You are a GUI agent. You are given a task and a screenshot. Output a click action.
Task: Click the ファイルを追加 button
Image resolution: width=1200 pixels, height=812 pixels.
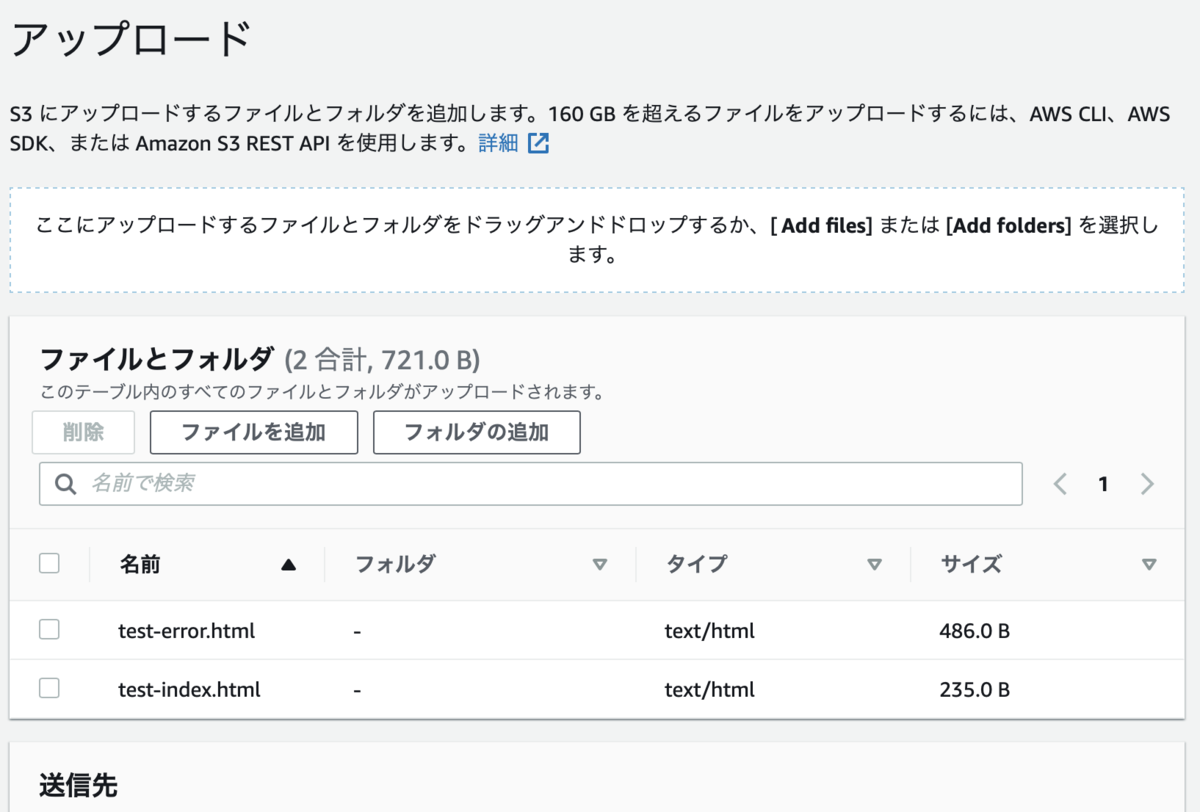click(x=253, y=432)
